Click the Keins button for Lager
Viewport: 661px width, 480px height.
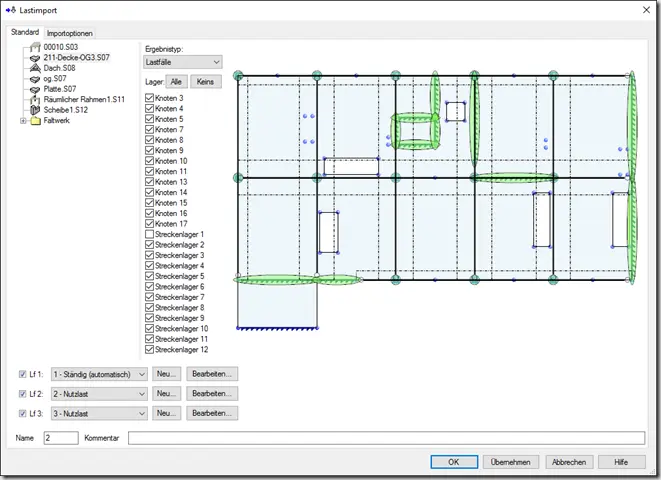click(205, 82)
